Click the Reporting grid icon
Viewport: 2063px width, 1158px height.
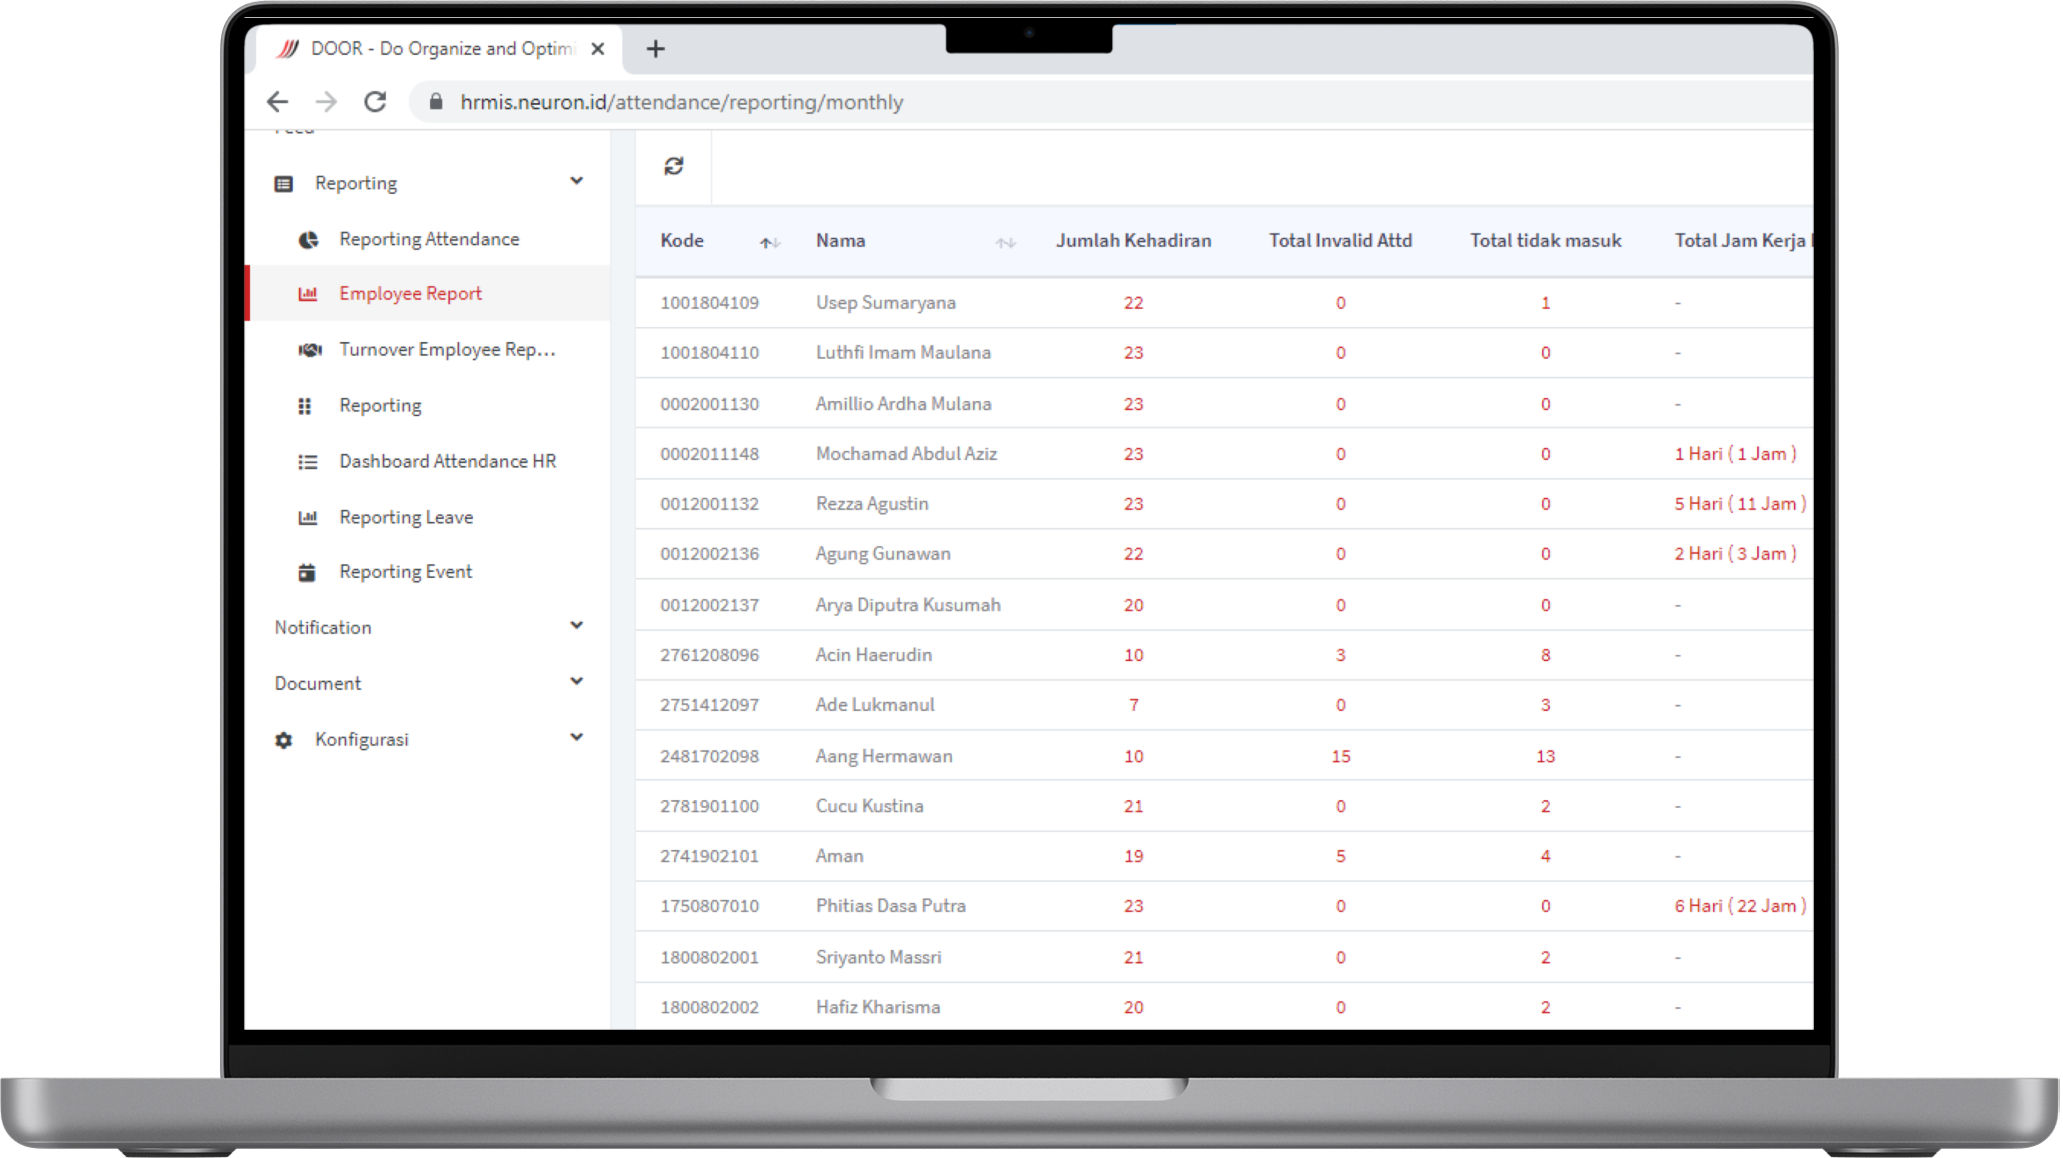point(305,406)
